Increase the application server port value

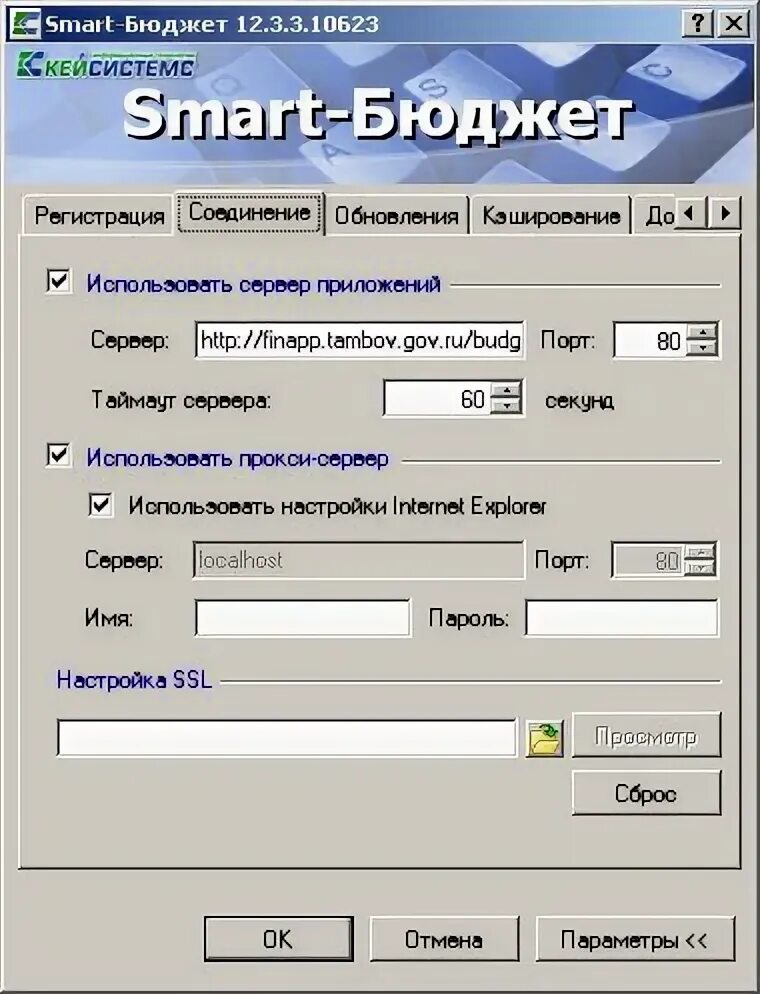(x=701, y=331)
